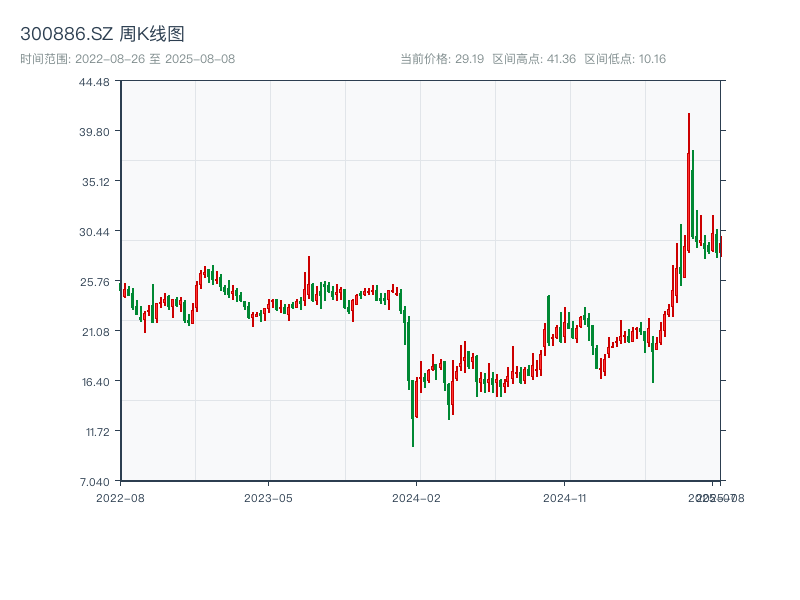
Task: Select the 2023-05 x-axis date label
Action: point(268,497)
